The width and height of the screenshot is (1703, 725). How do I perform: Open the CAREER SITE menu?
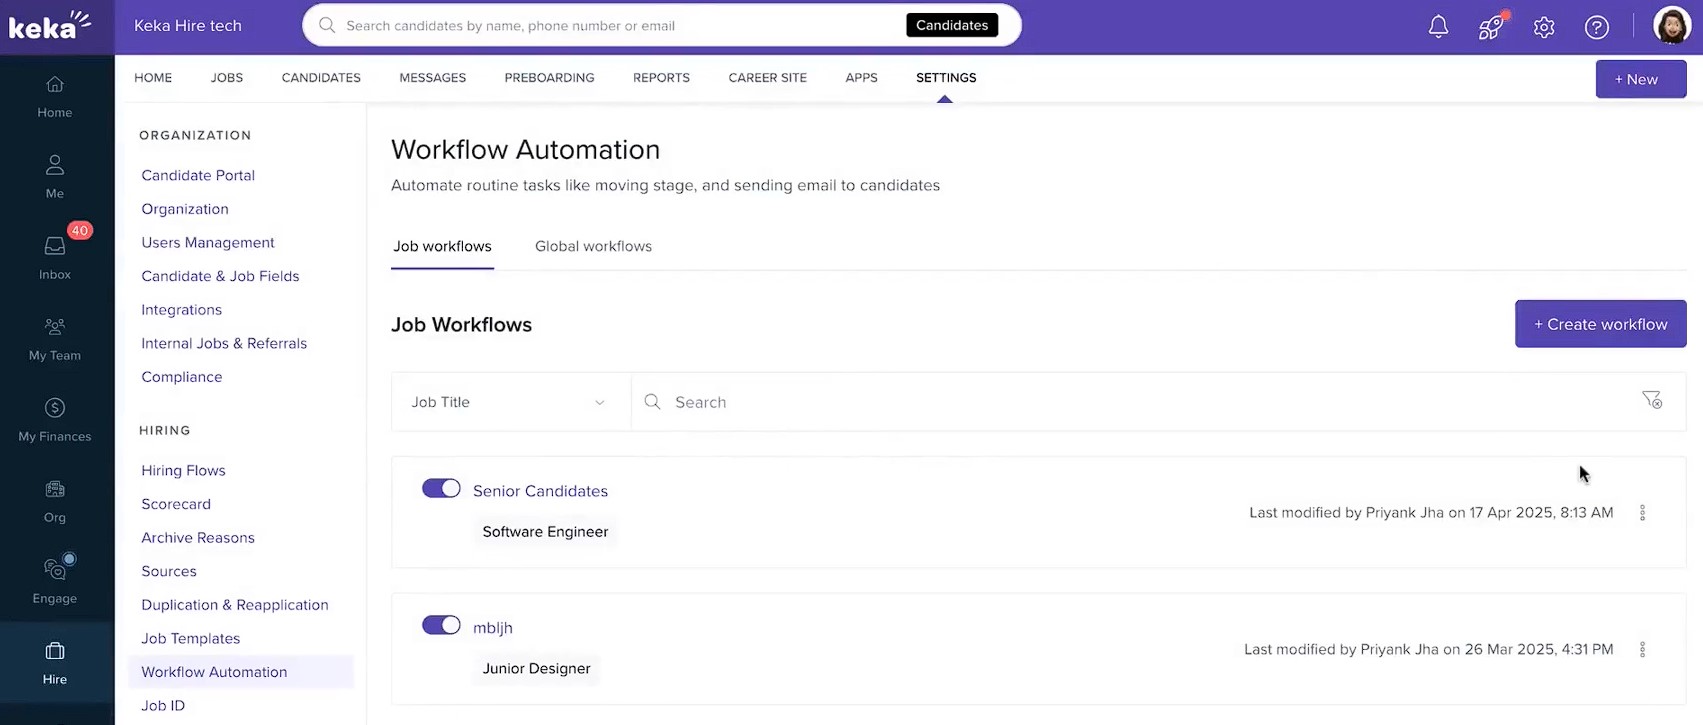point(768,78)
